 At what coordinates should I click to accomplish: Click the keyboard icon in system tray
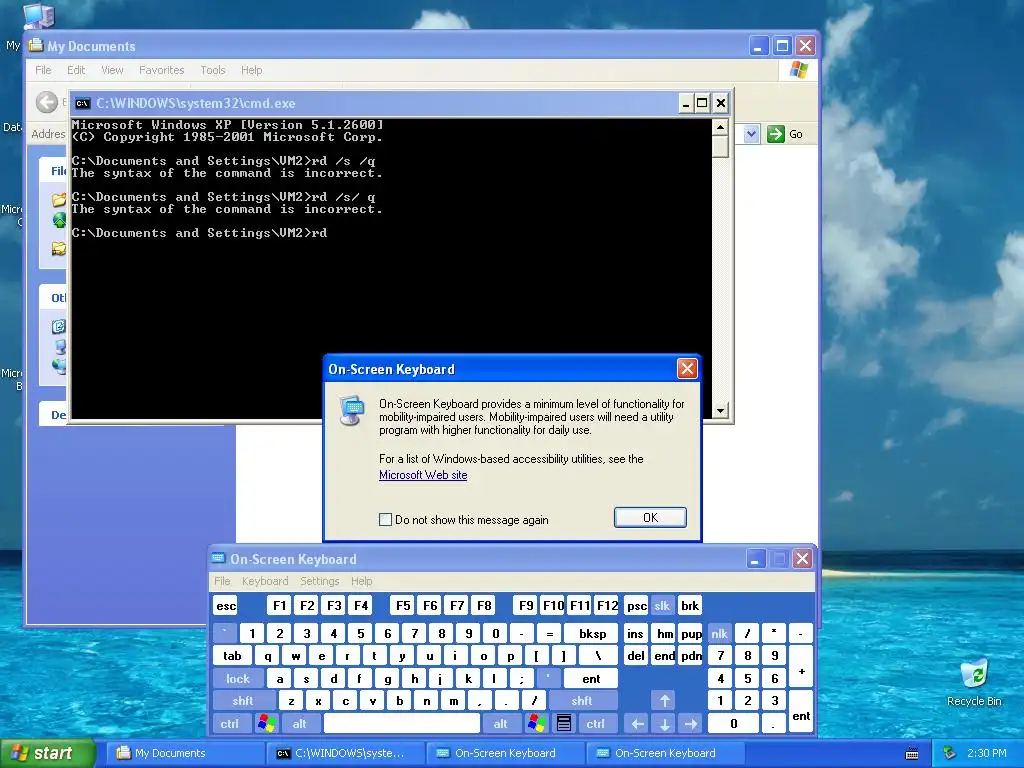click(x=912, y=753)
